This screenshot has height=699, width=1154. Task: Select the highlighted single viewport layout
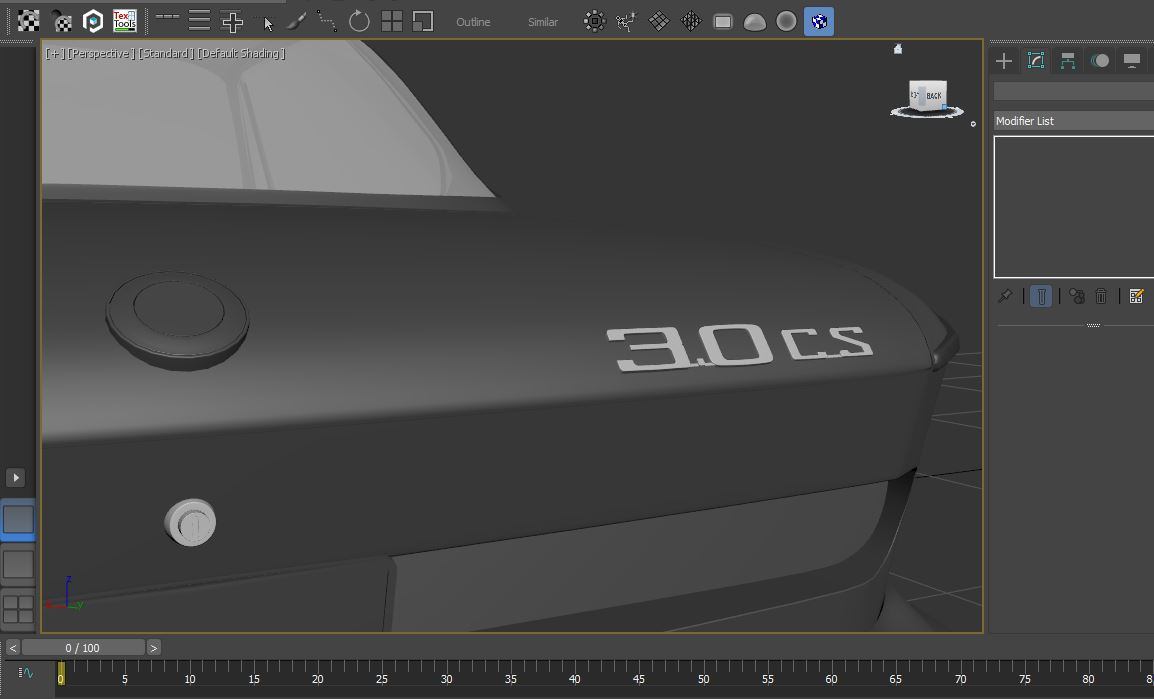point(18,519)
